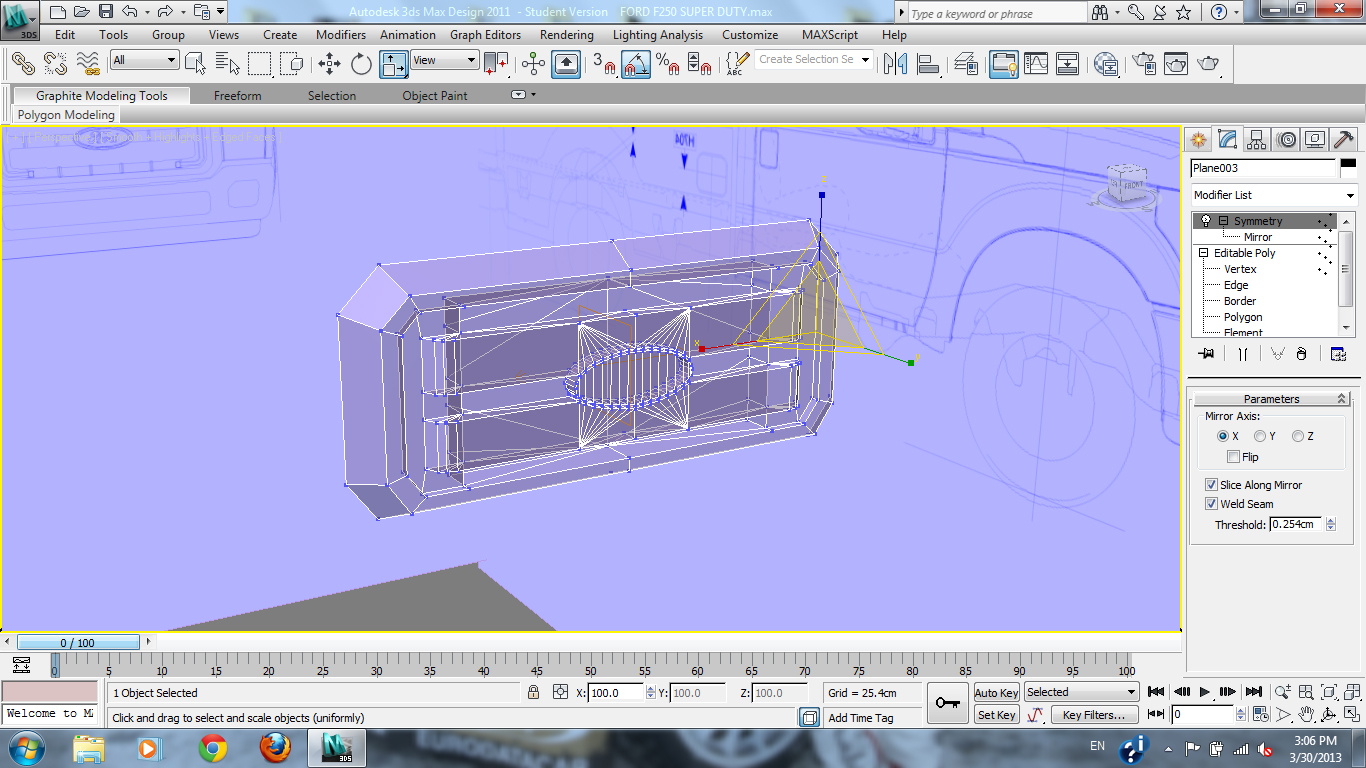Screen dimensions: 1366x768
Task: Open the View reference coordinate dropdown
Action: click(x=445, y=61)
